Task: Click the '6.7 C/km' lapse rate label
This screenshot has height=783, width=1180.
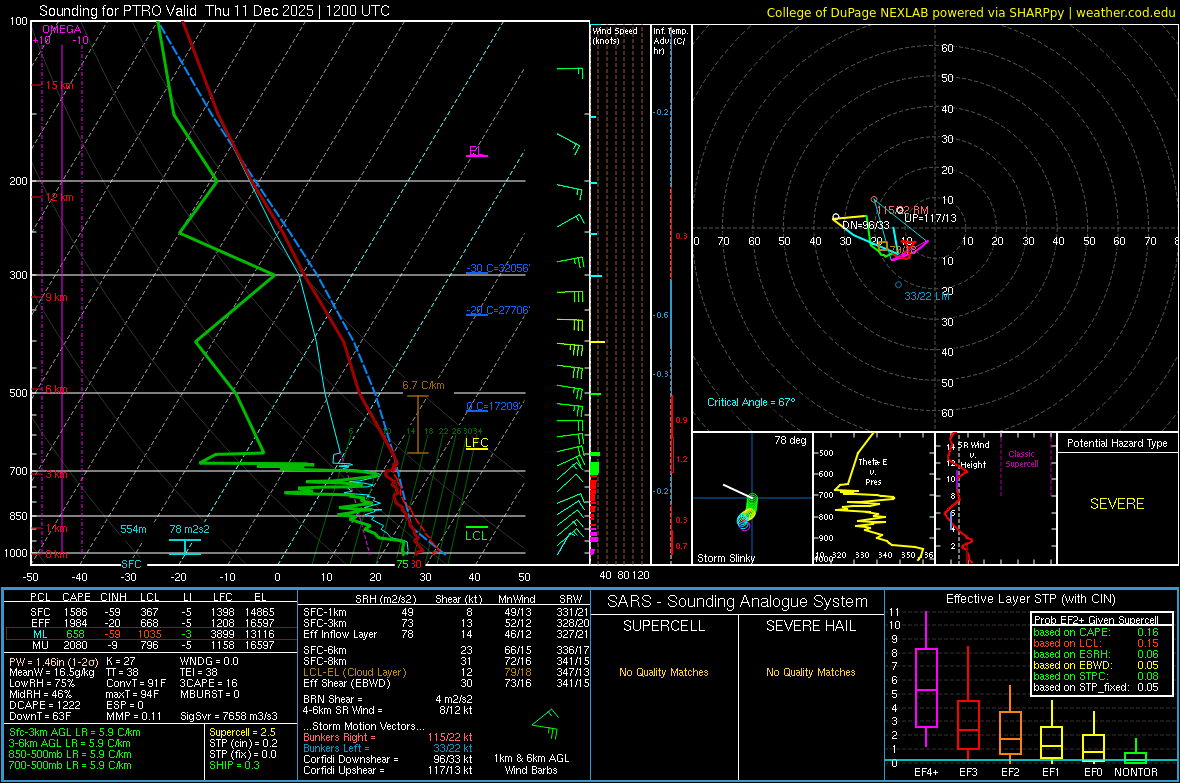Action: [x=423, y=385]
